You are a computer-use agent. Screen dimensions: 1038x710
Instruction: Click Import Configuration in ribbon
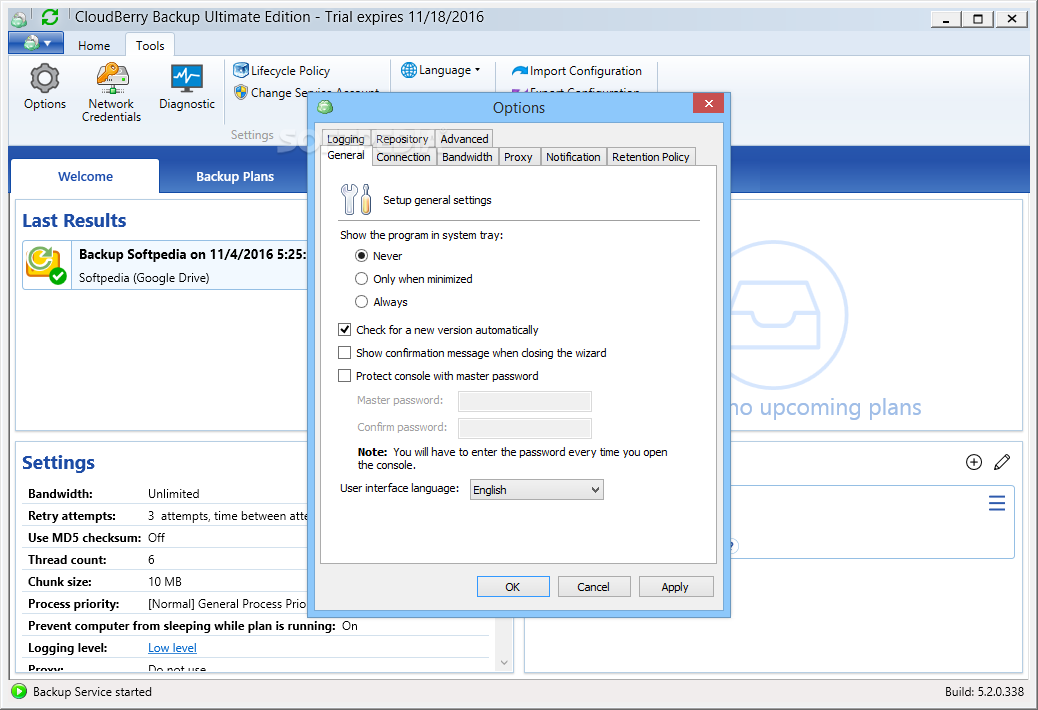pos(577,70)
